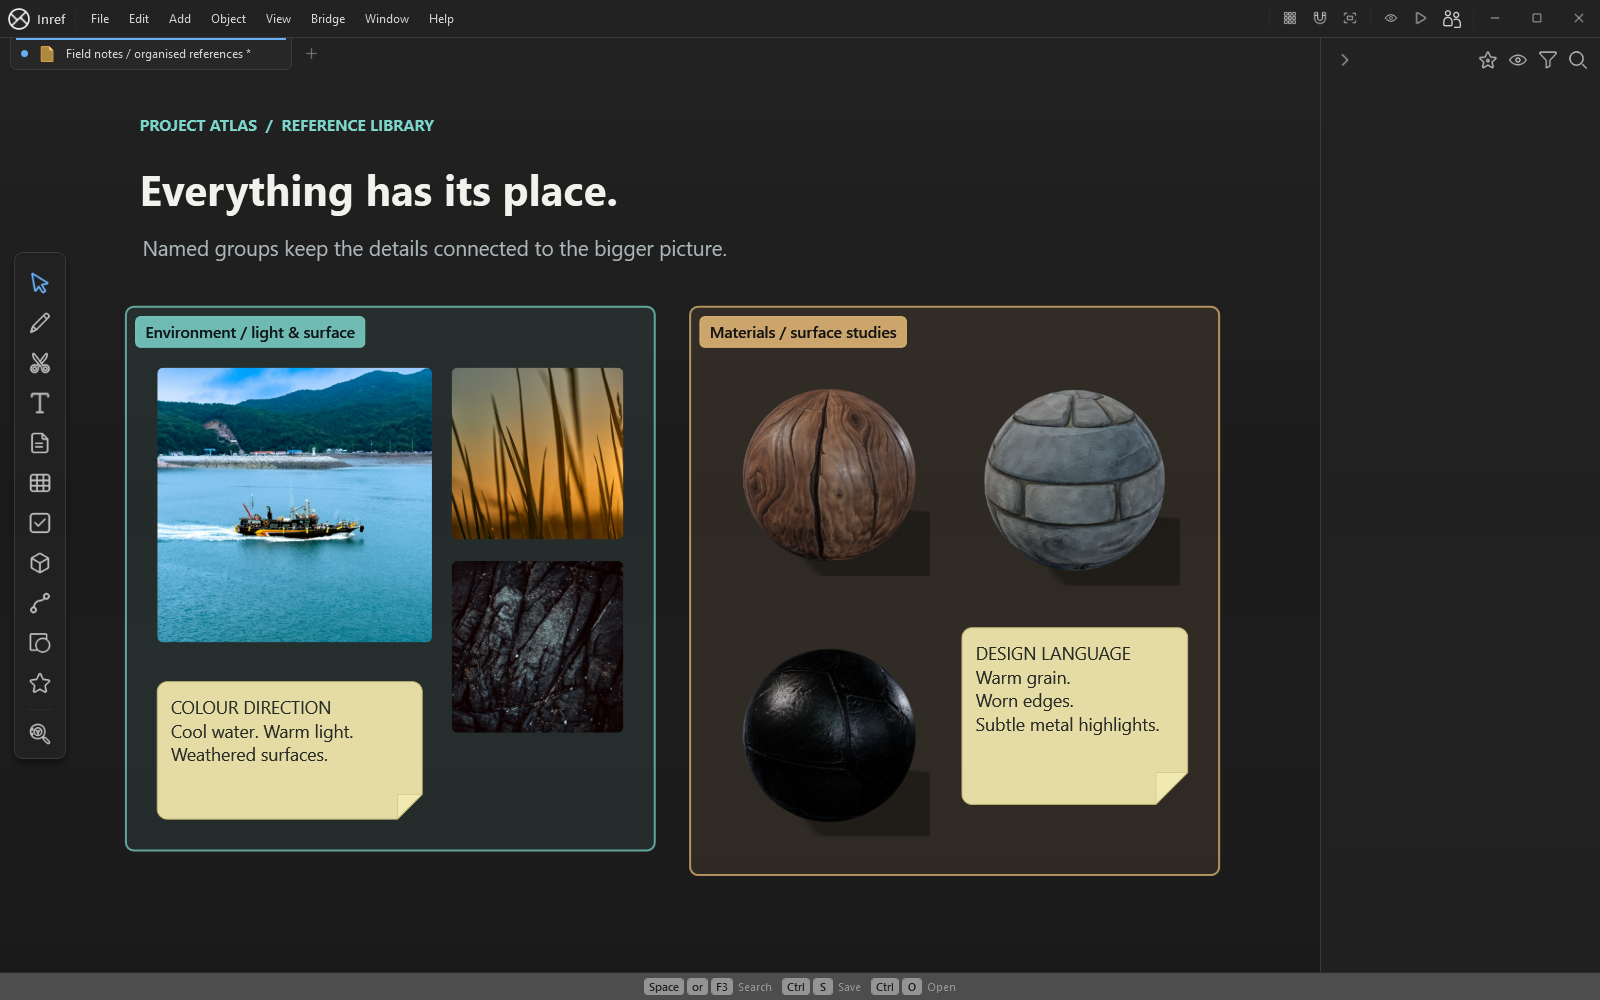Select the checklist tool
Image resolution: width=1600 pixels, height=1000 pixels.
pos(40,523)
